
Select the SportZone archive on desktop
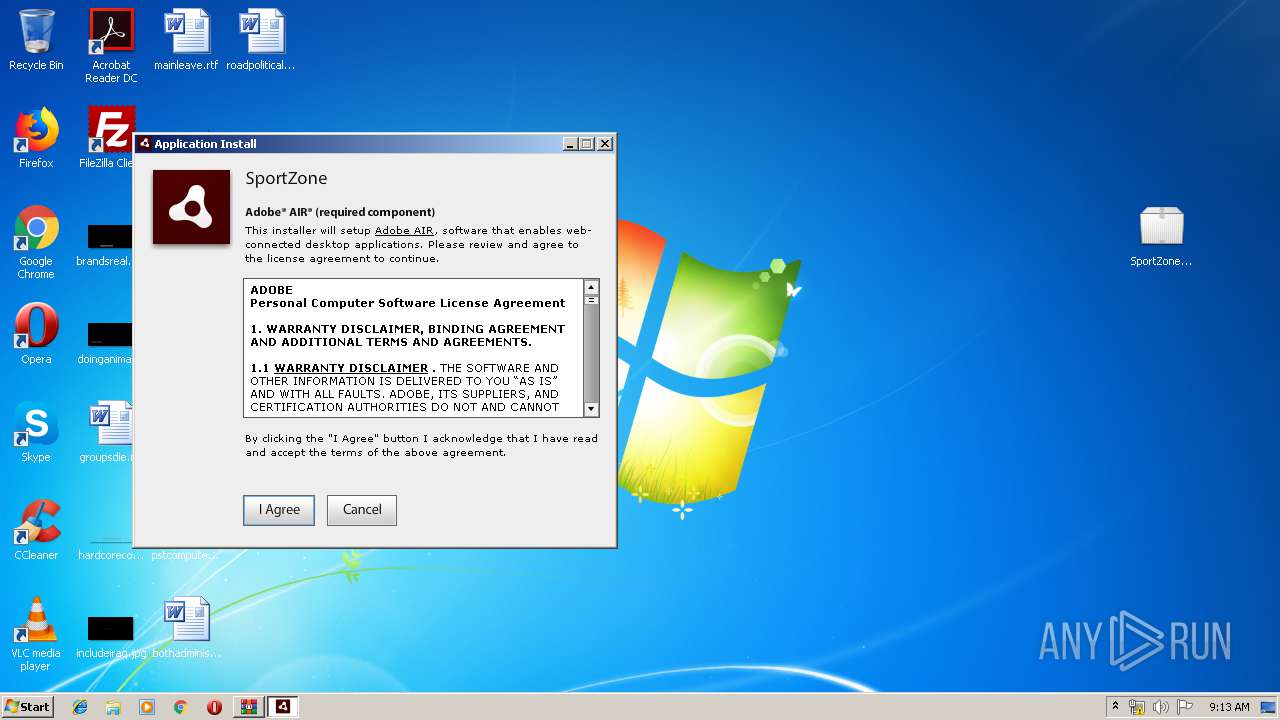[x=1161, y=237]
